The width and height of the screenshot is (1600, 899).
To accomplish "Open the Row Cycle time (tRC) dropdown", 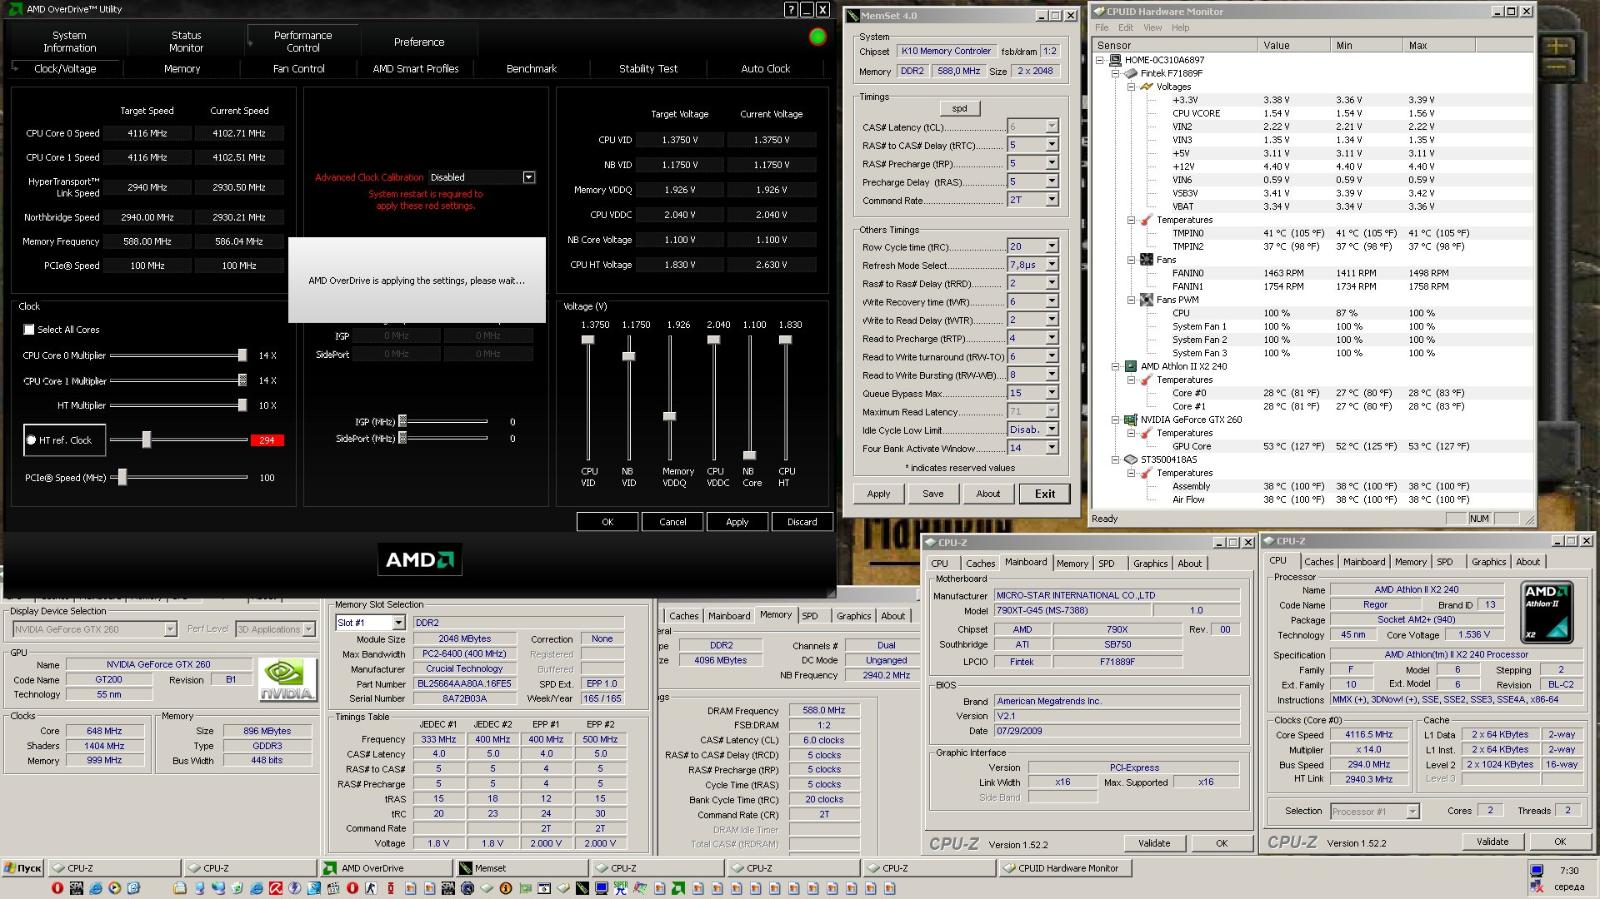I will [x=1052, y=246].
